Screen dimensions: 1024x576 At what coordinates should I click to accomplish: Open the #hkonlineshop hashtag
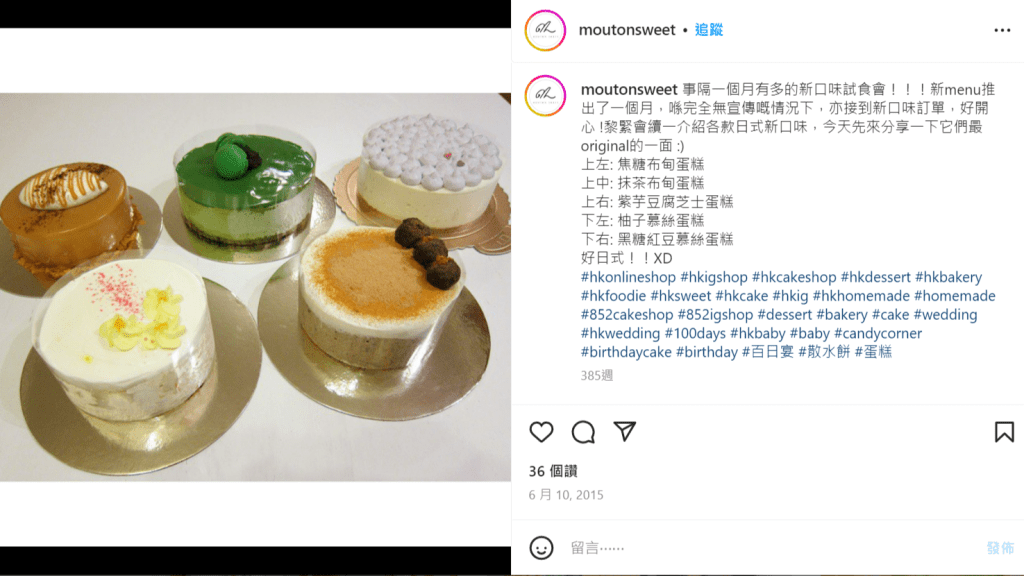pyautogui.click(x=628, y=277)
